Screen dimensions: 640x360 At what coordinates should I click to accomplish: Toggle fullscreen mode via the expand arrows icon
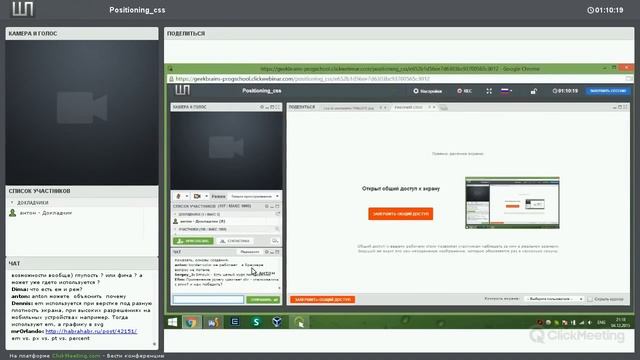pyautogui.click(x=489, y=91)
